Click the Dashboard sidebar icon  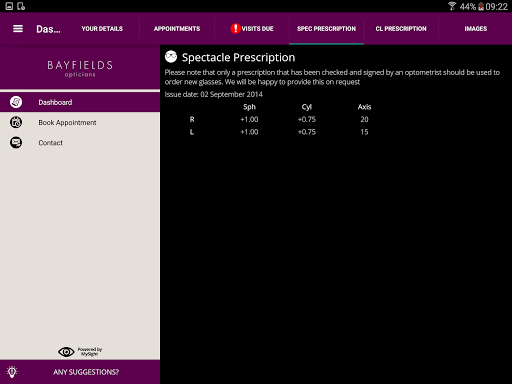coord(16,102)
